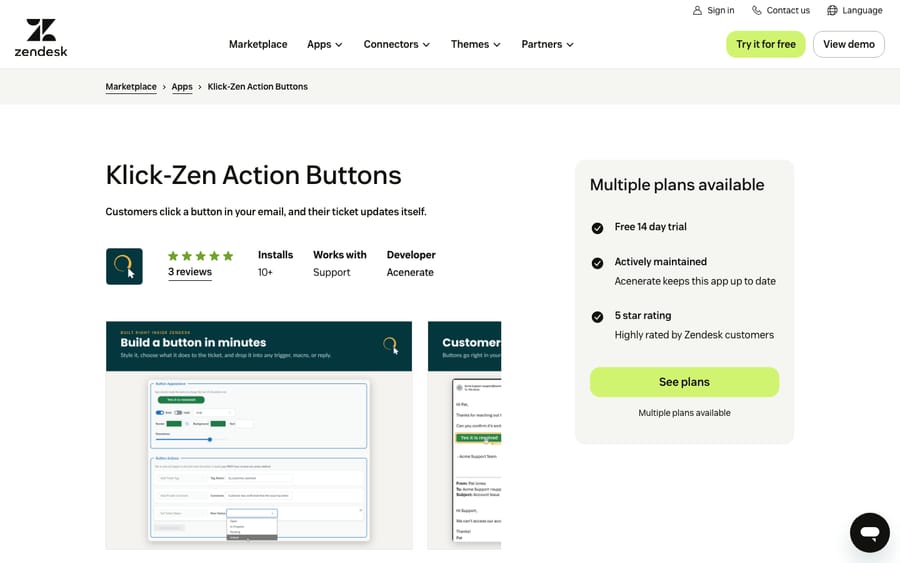Click the Actively maintained checkmark icon
The image size is (900, 563).
(x=597, y=263)
